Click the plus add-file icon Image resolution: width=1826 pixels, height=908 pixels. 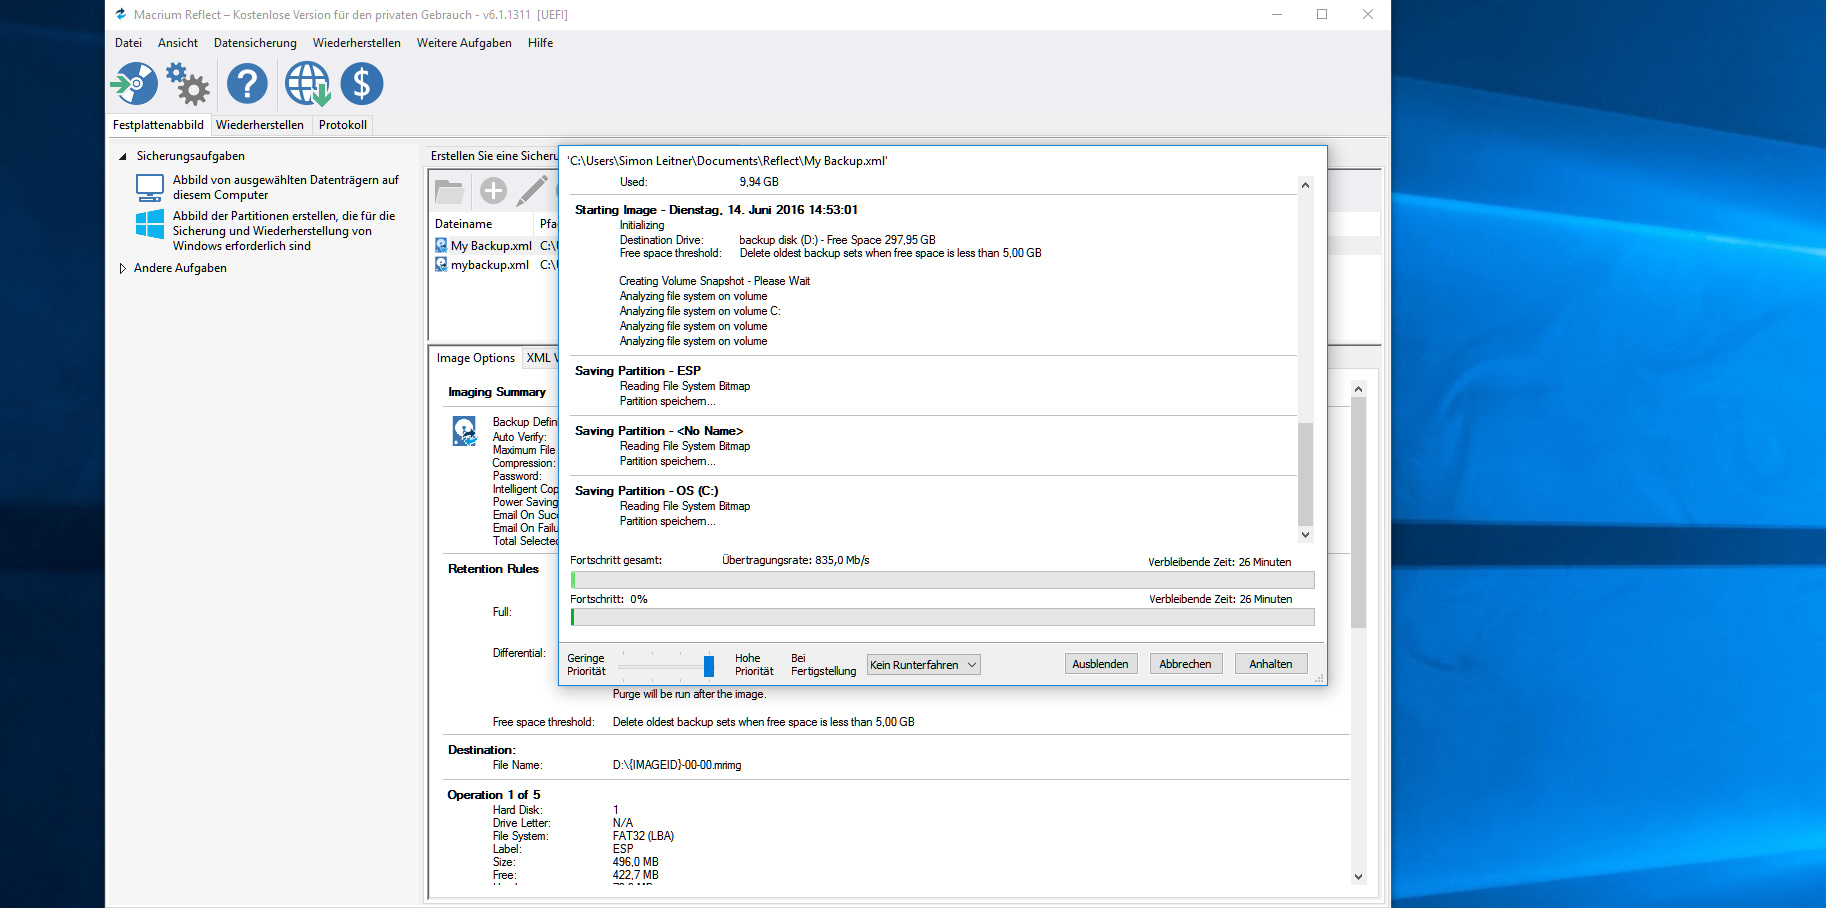(x=493, y=191)
